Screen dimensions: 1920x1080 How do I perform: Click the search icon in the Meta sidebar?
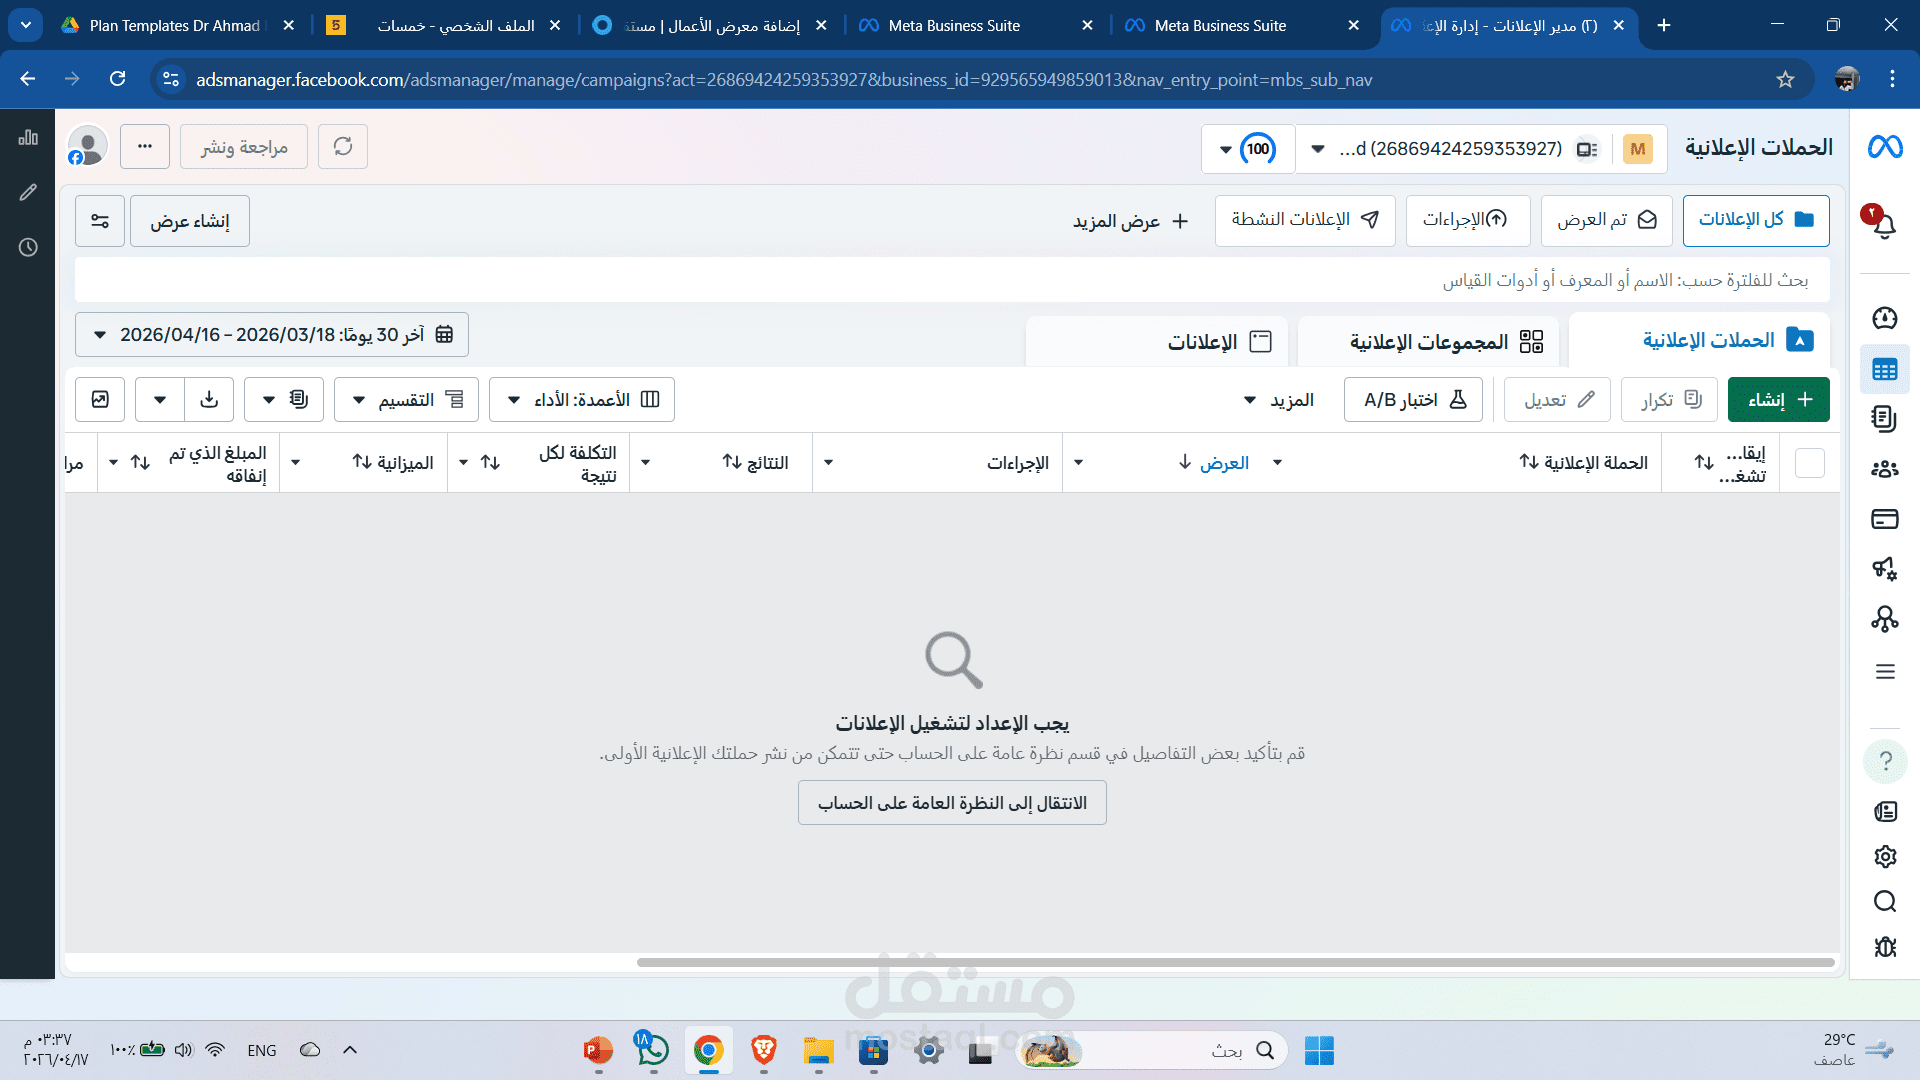coord(1884,901)
